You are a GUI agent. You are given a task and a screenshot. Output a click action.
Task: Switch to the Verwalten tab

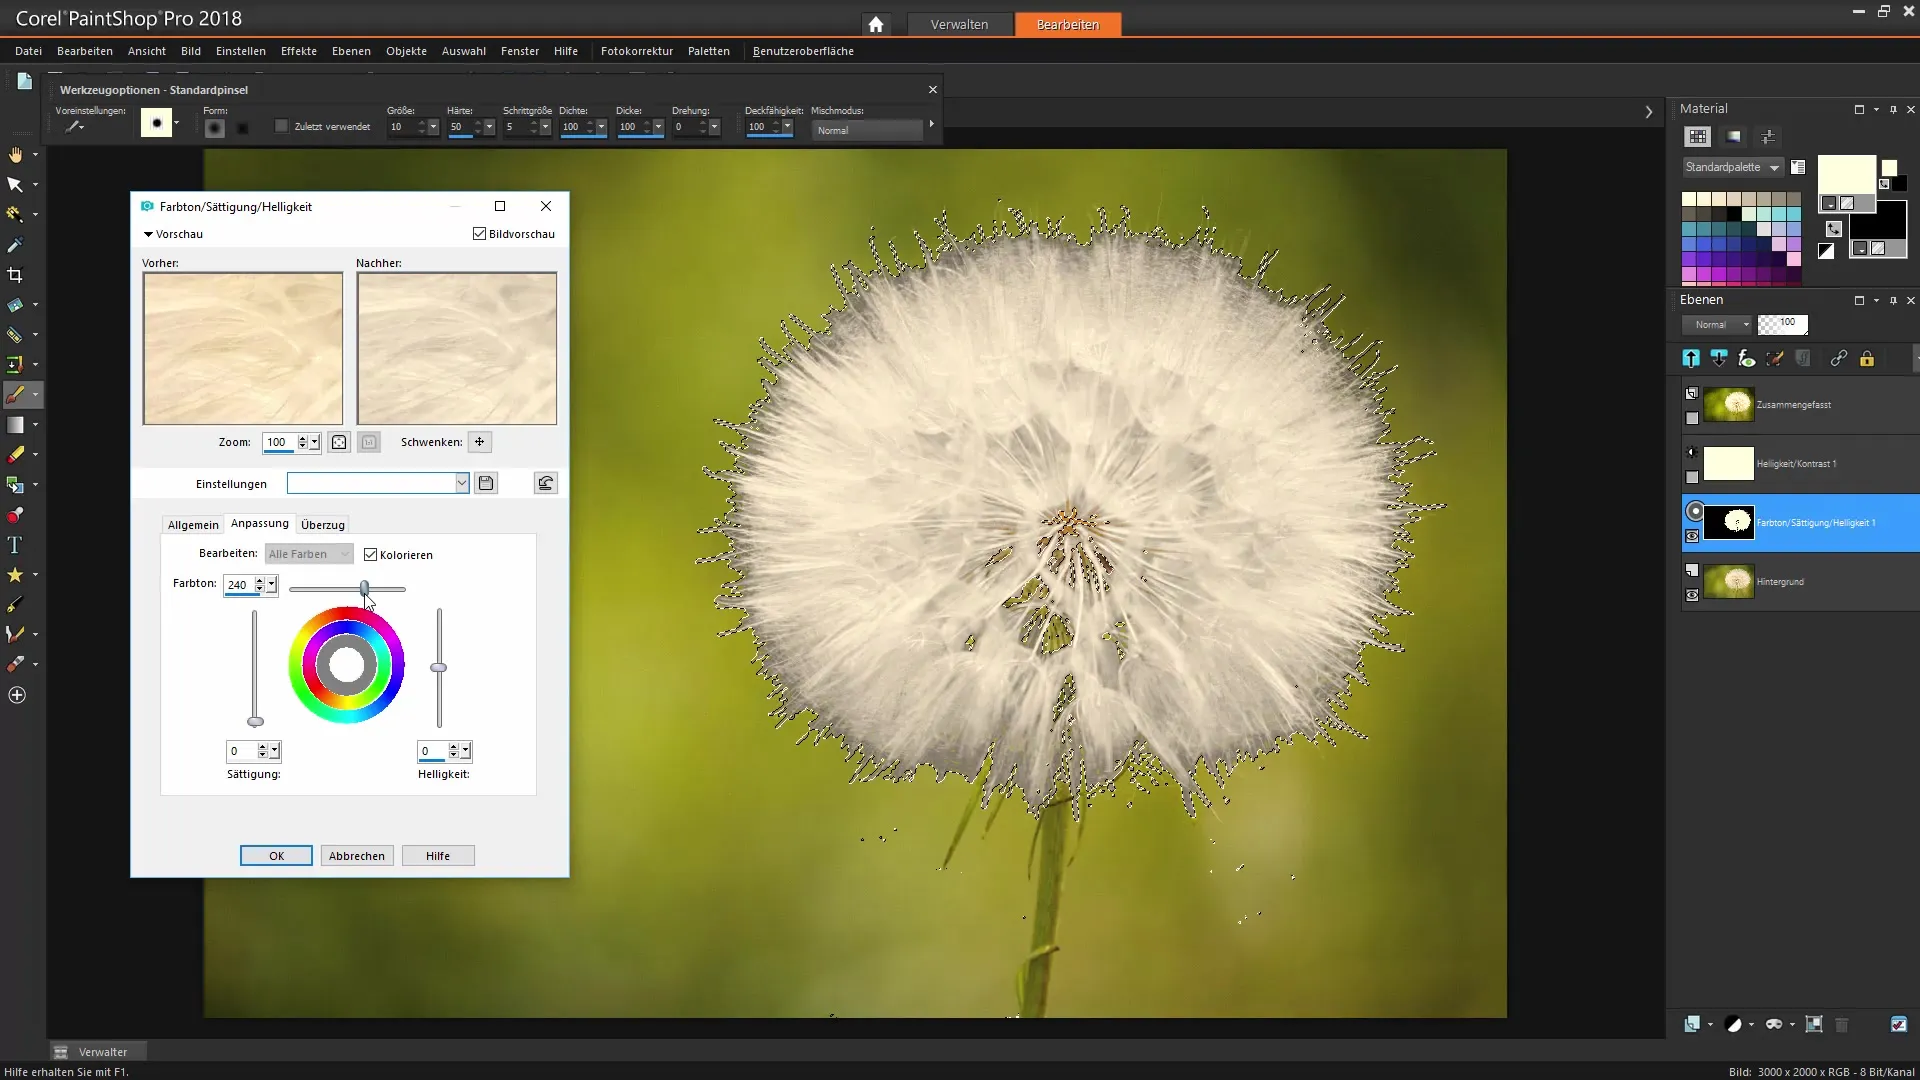[959, 24]
